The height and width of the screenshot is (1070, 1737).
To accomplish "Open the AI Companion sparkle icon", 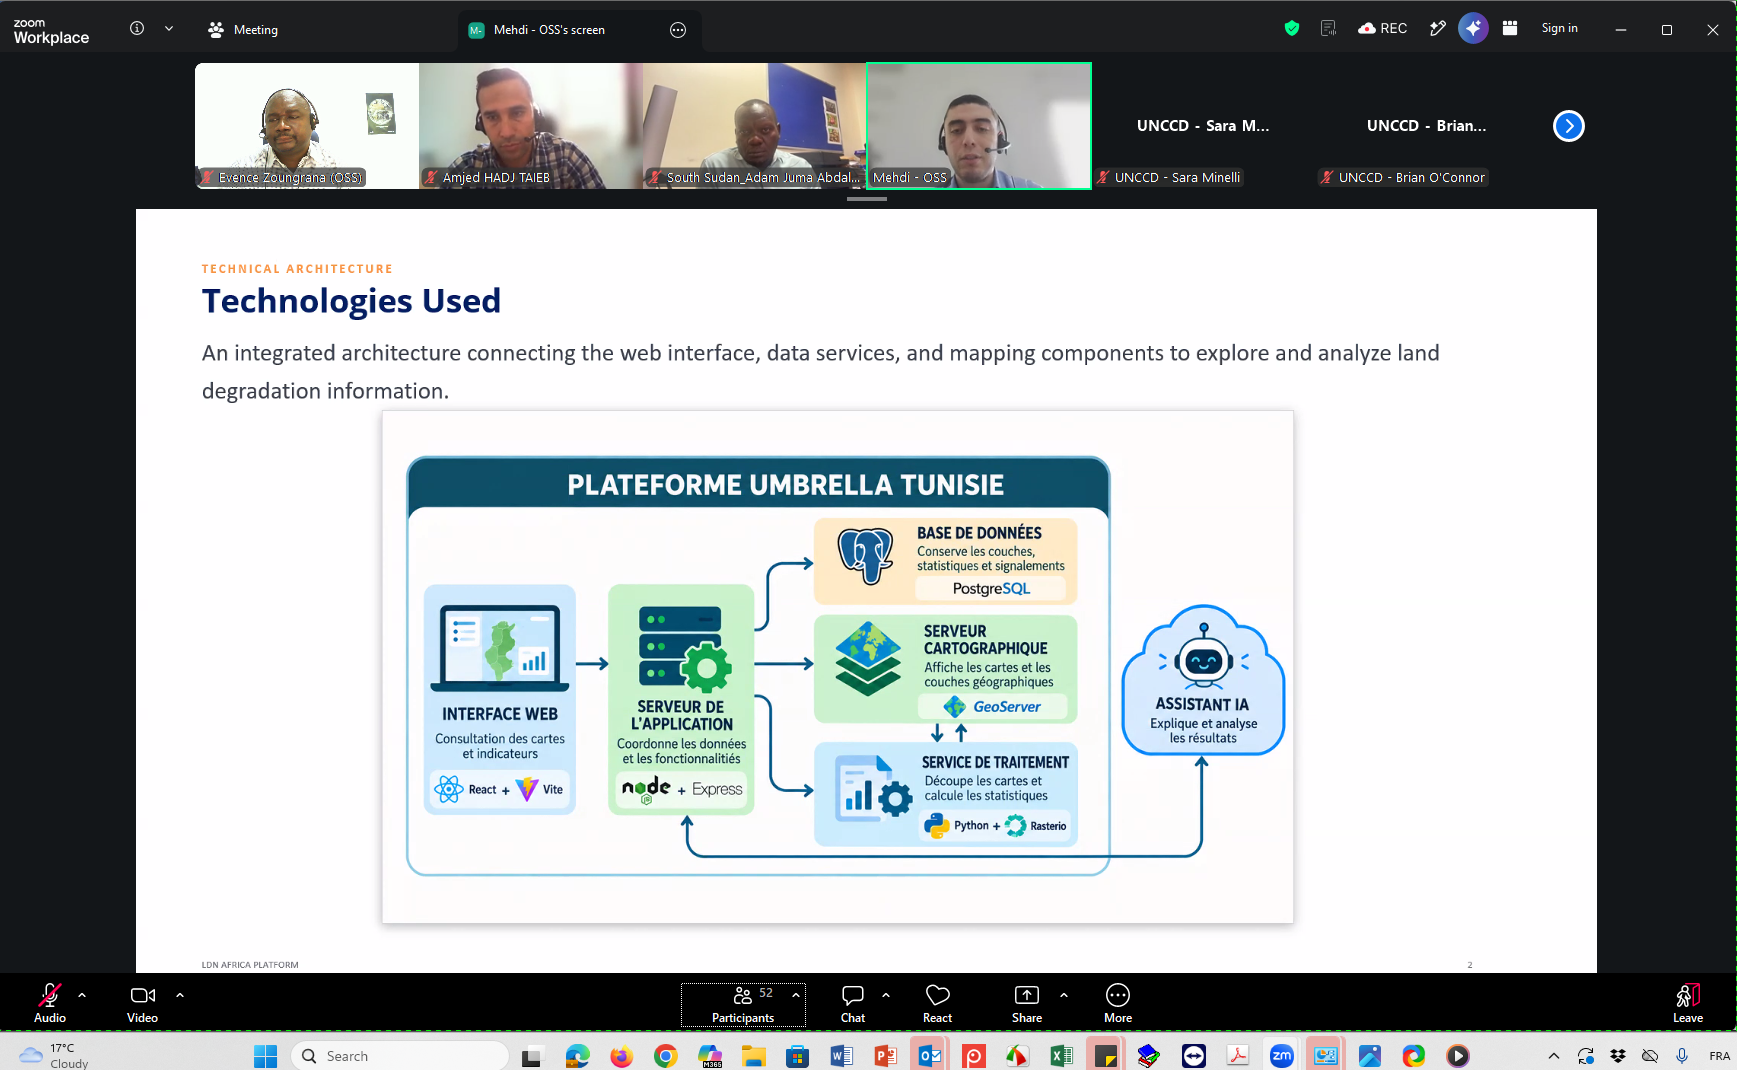I will 1473,28.
